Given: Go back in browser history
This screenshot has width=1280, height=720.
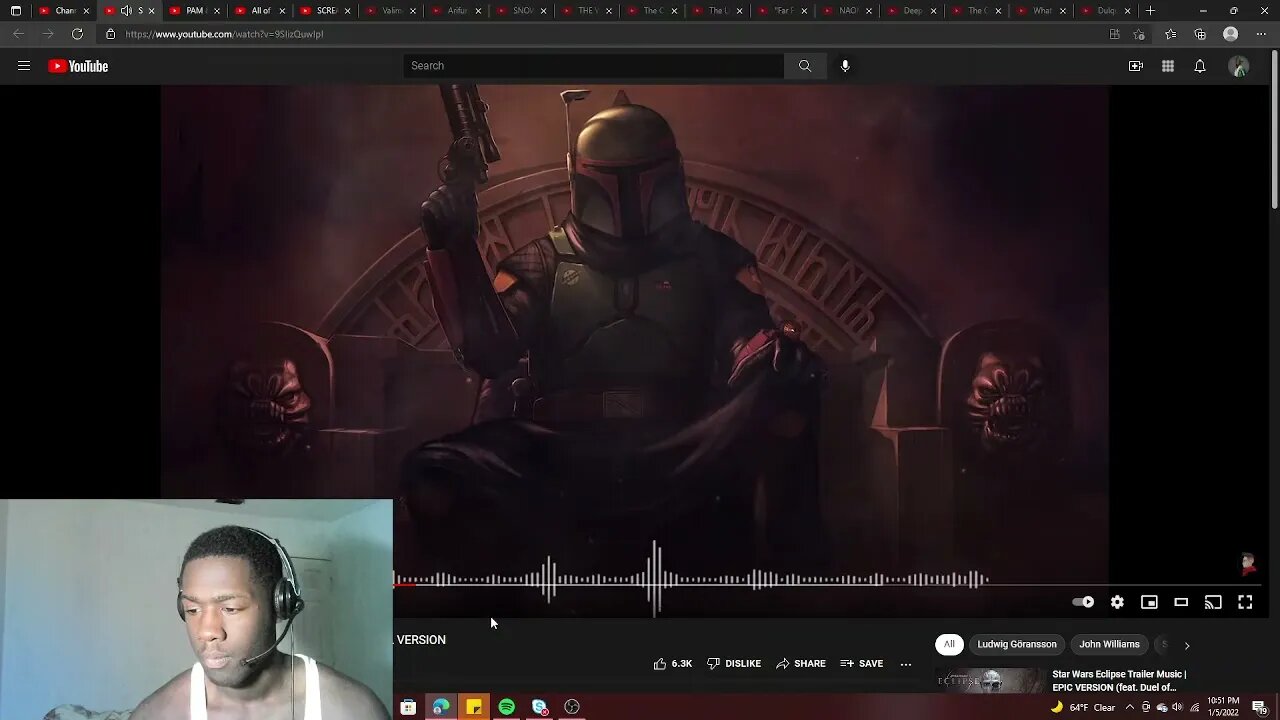Looking at the screenshot, I should tap(18, 34).
